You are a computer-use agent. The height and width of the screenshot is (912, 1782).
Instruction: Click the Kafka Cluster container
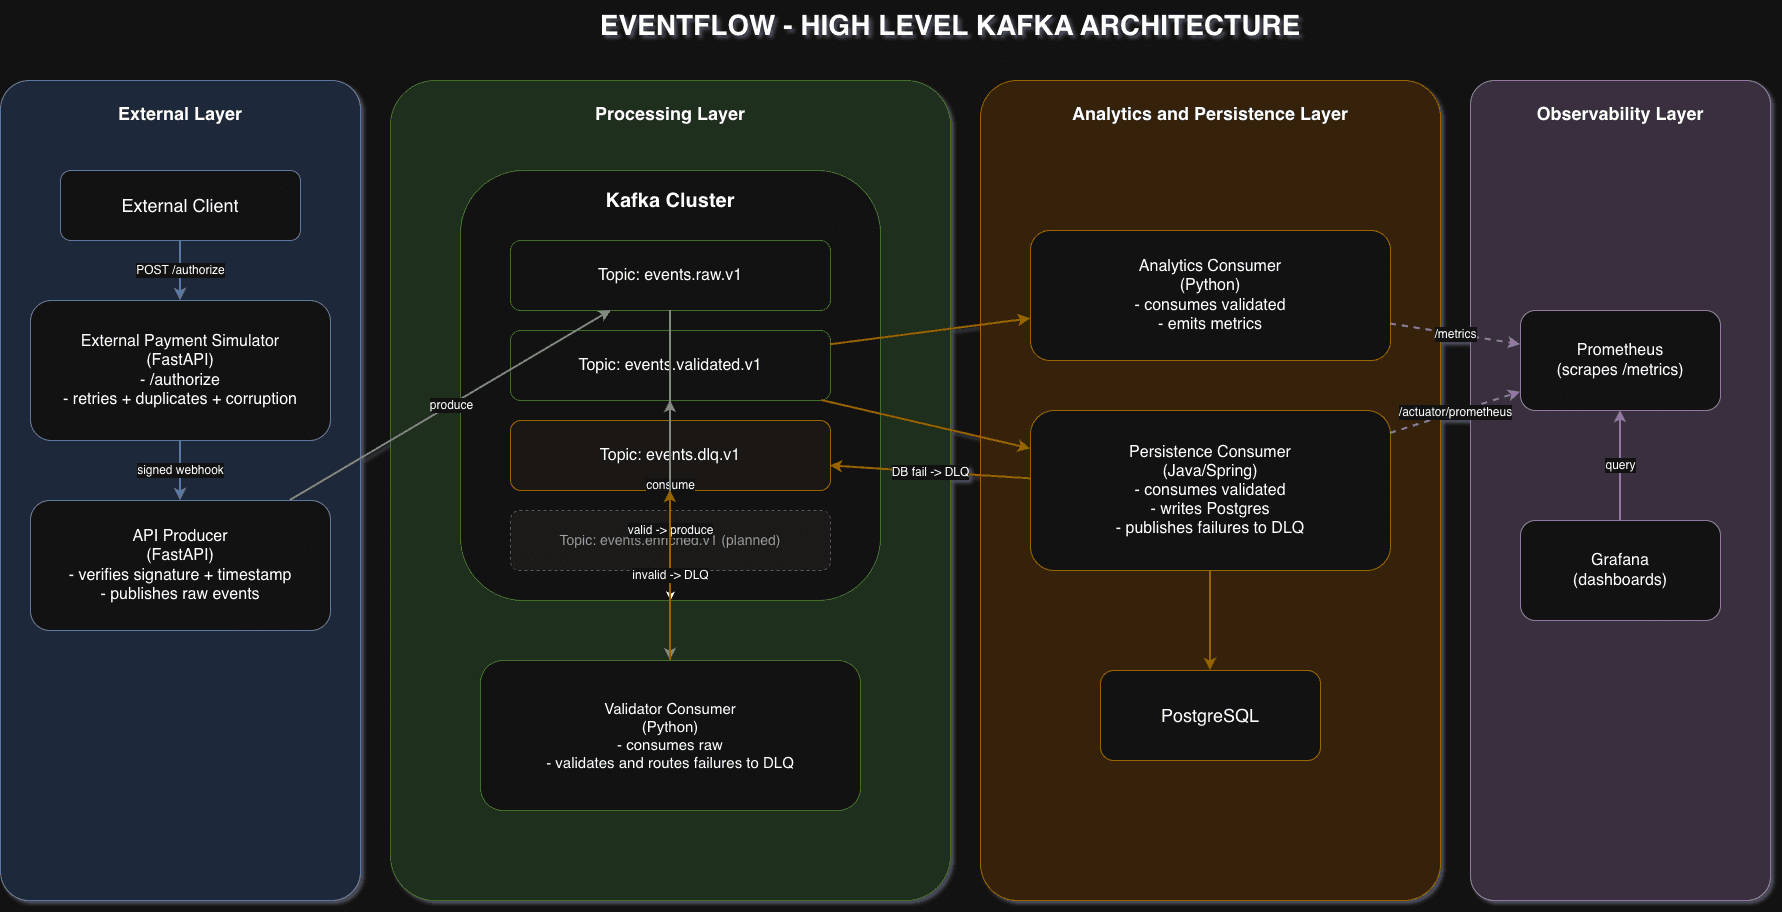[x=668, y=200]
